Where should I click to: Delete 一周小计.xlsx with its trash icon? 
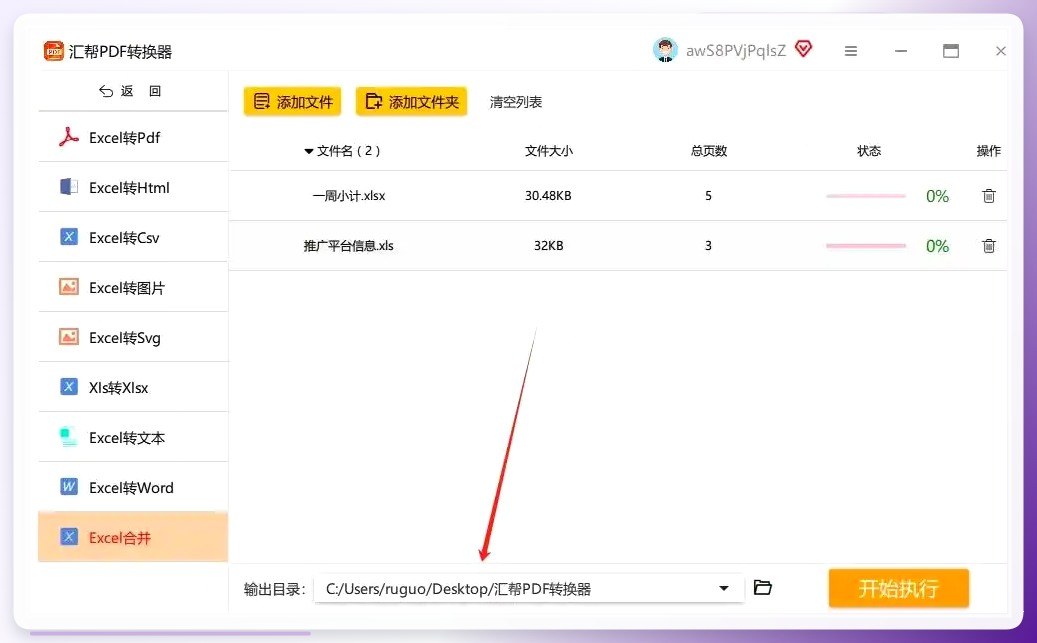pyautogui.click(x=989, y=196)
